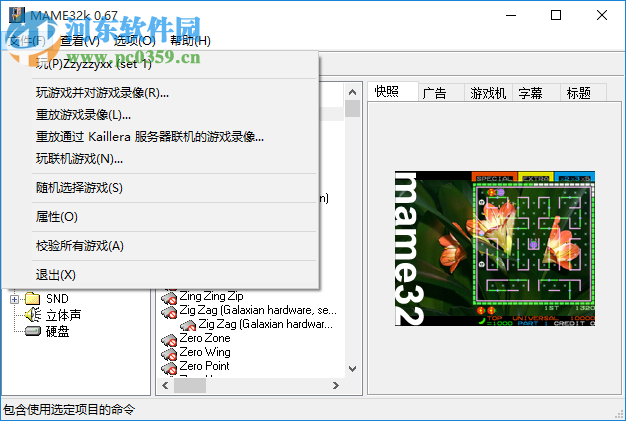This screenshot has width=626, height=421.
Task: Click the Zing Zing Zip game icon
Action: (169, 297)
